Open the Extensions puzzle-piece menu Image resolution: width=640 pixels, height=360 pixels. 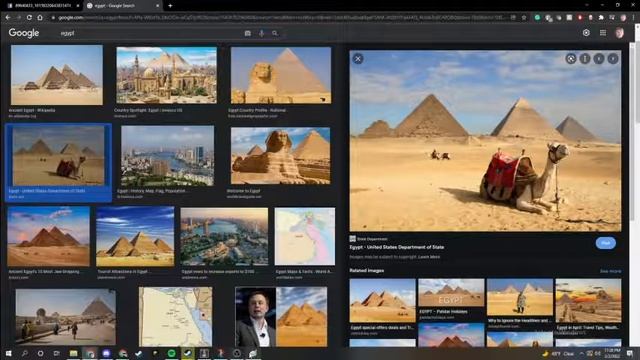[x=601, y=18]
